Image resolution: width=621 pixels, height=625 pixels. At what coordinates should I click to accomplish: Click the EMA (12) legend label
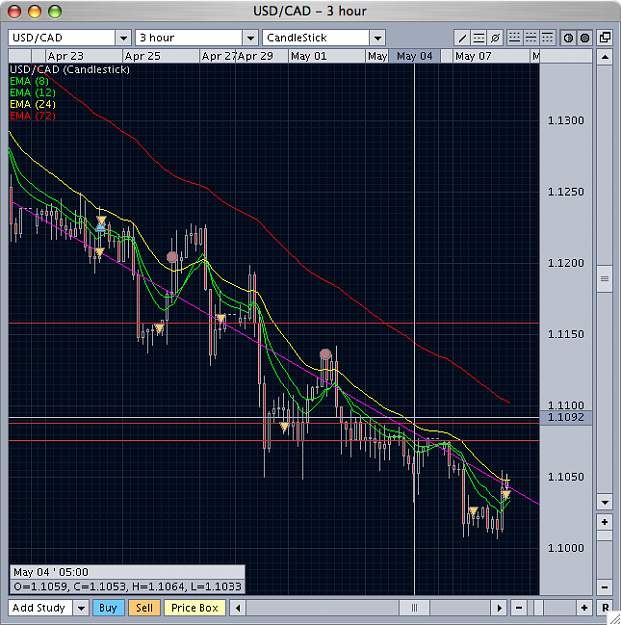point(33,93)
